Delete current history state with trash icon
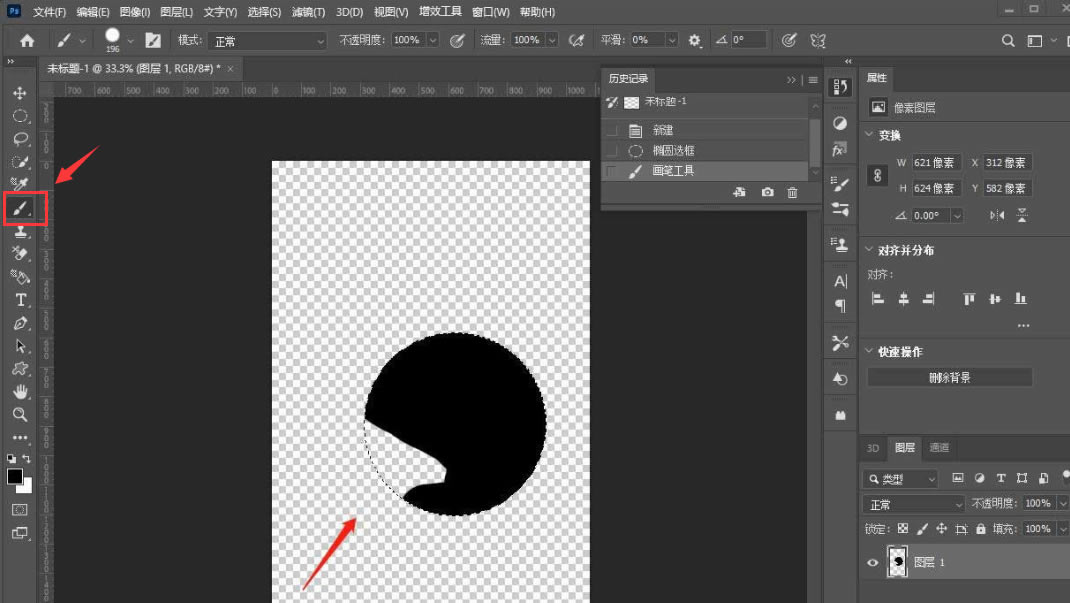This screenshot has height=603, width=1070. click(x=792, y=192)
